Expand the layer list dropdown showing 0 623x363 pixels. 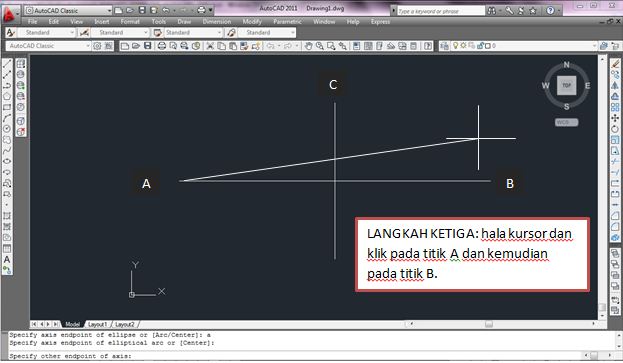594,46
